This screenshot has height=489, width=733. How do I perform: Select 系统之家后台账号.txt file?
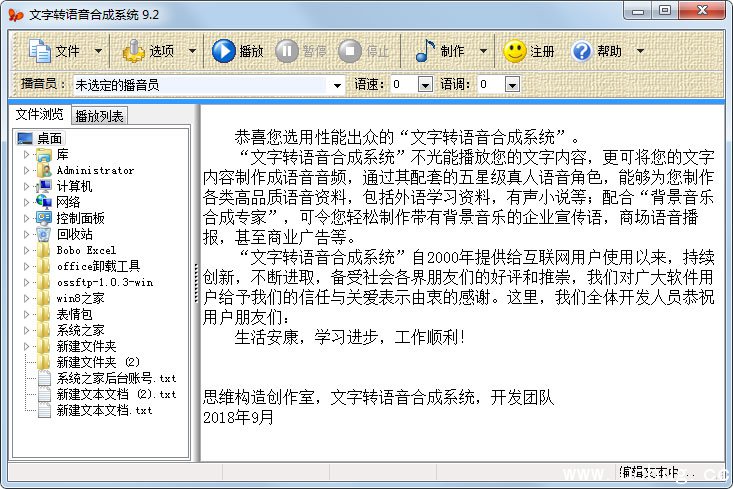point(116,378)
